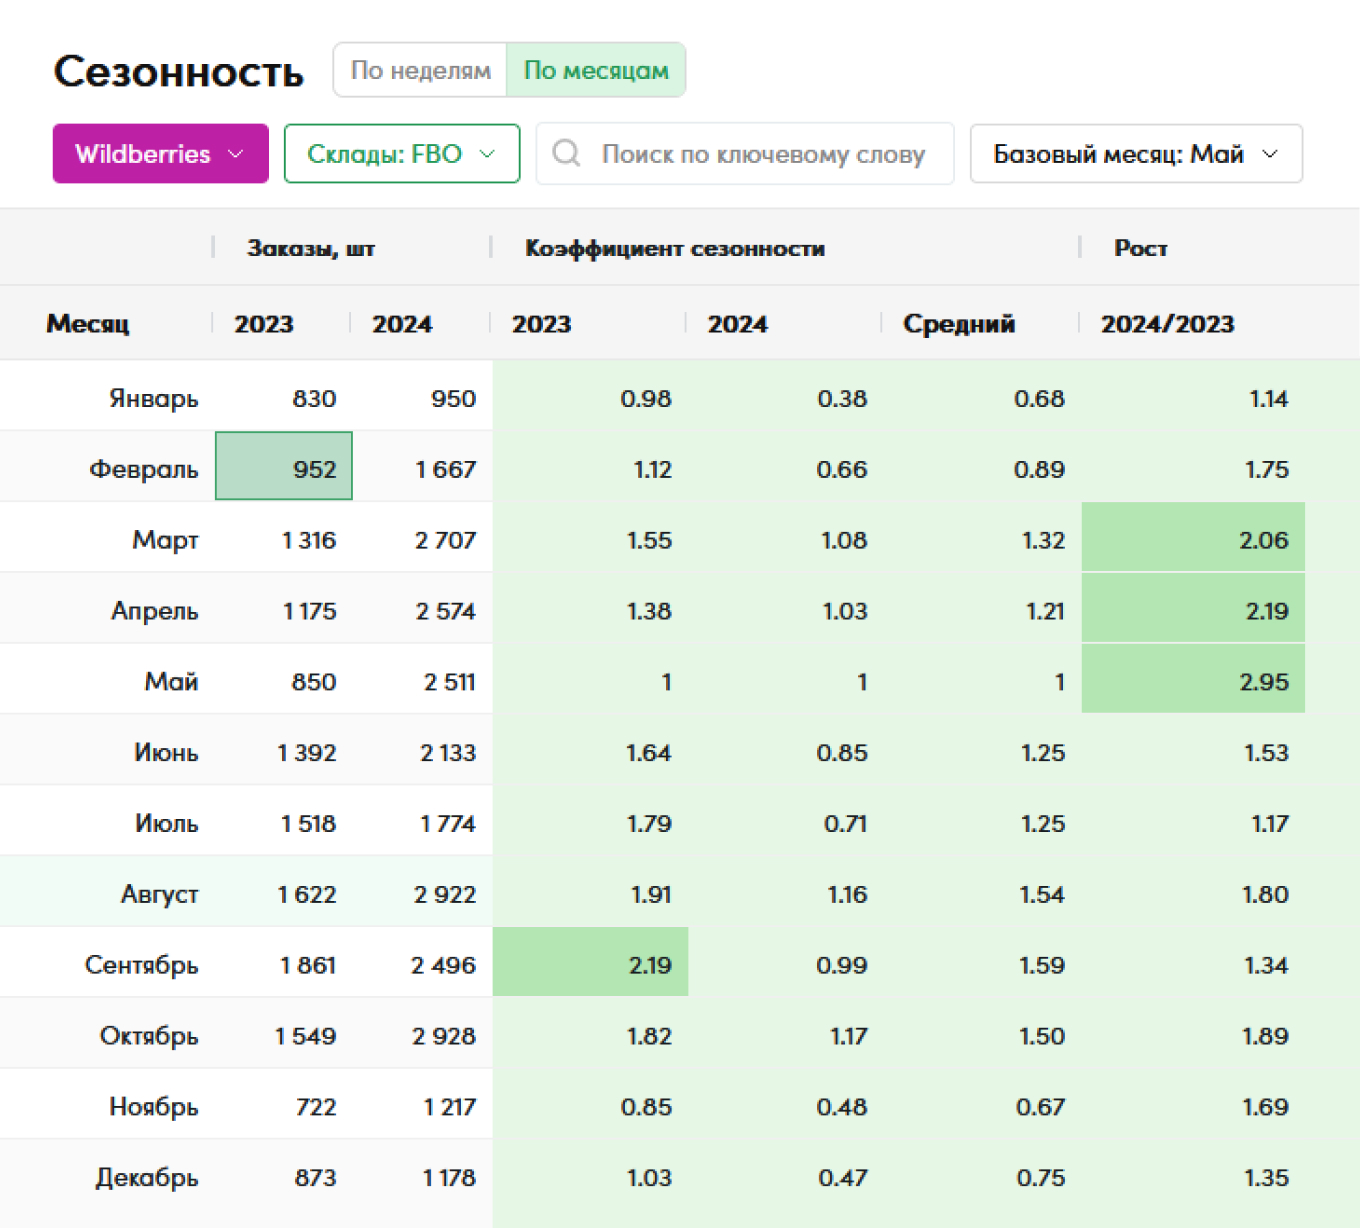The image size is (1360, 1228).
Task: Click the Коэффициент сезонности header
Action: [675, 248]
